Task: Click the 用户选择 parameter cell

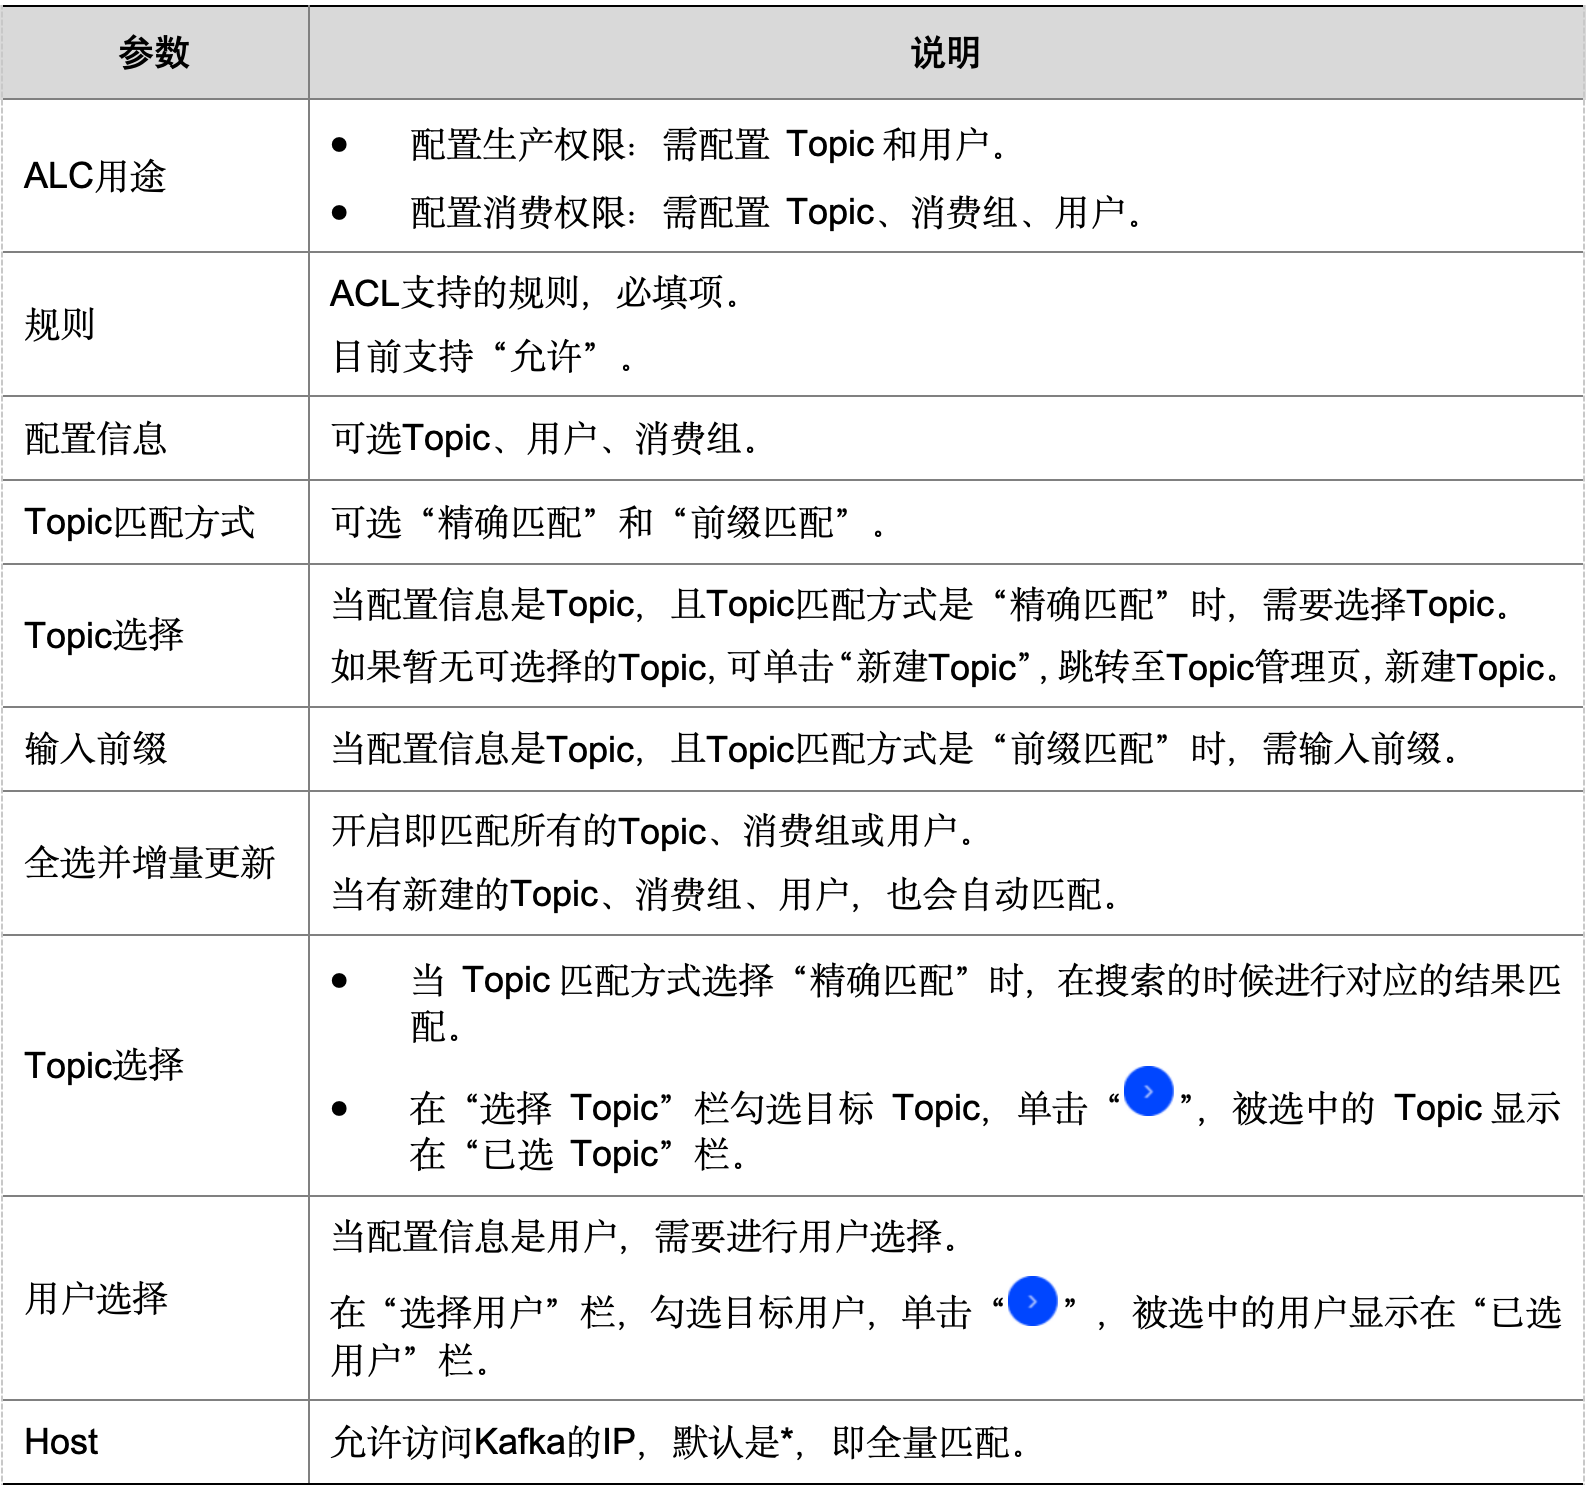Action: click(155, 1298)
